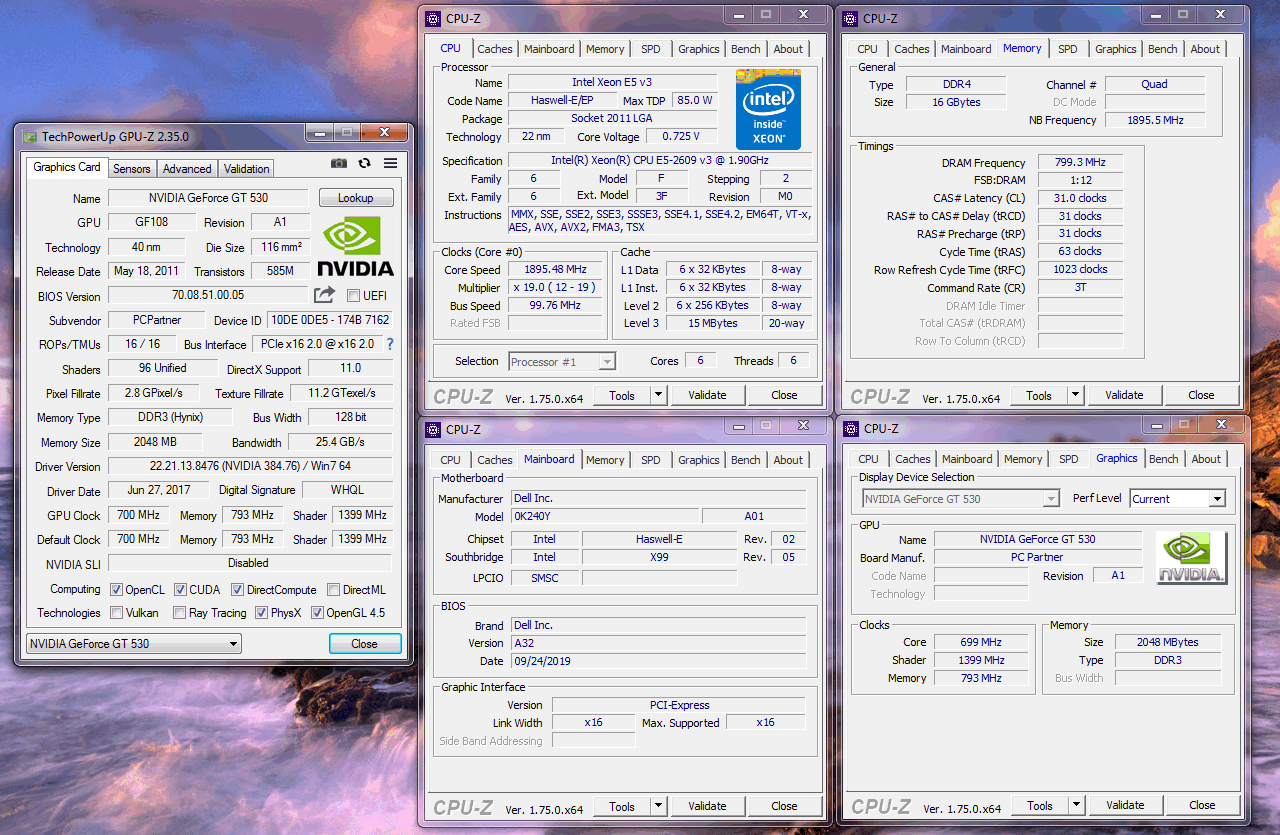Click title bar icon of CPU-Z Memory window
Screen dimensions: 1280x835
pos(850,18)
